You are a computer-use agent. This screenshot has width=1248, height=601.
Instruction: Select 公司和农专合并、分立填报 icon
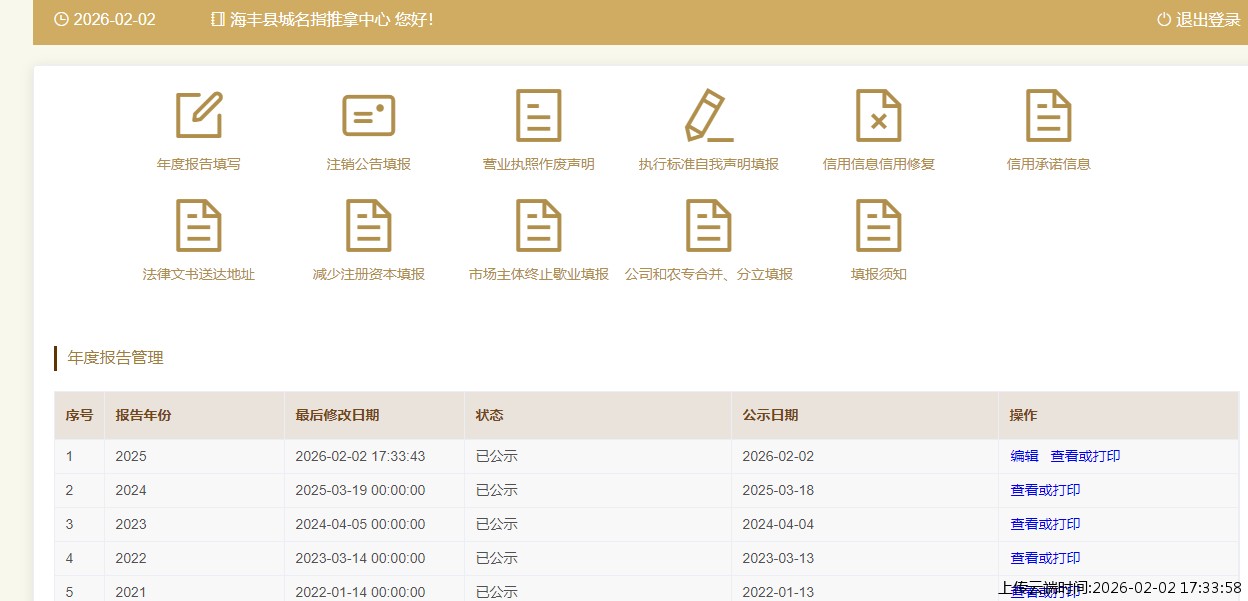pyautogui.click(x=708, y=226)
